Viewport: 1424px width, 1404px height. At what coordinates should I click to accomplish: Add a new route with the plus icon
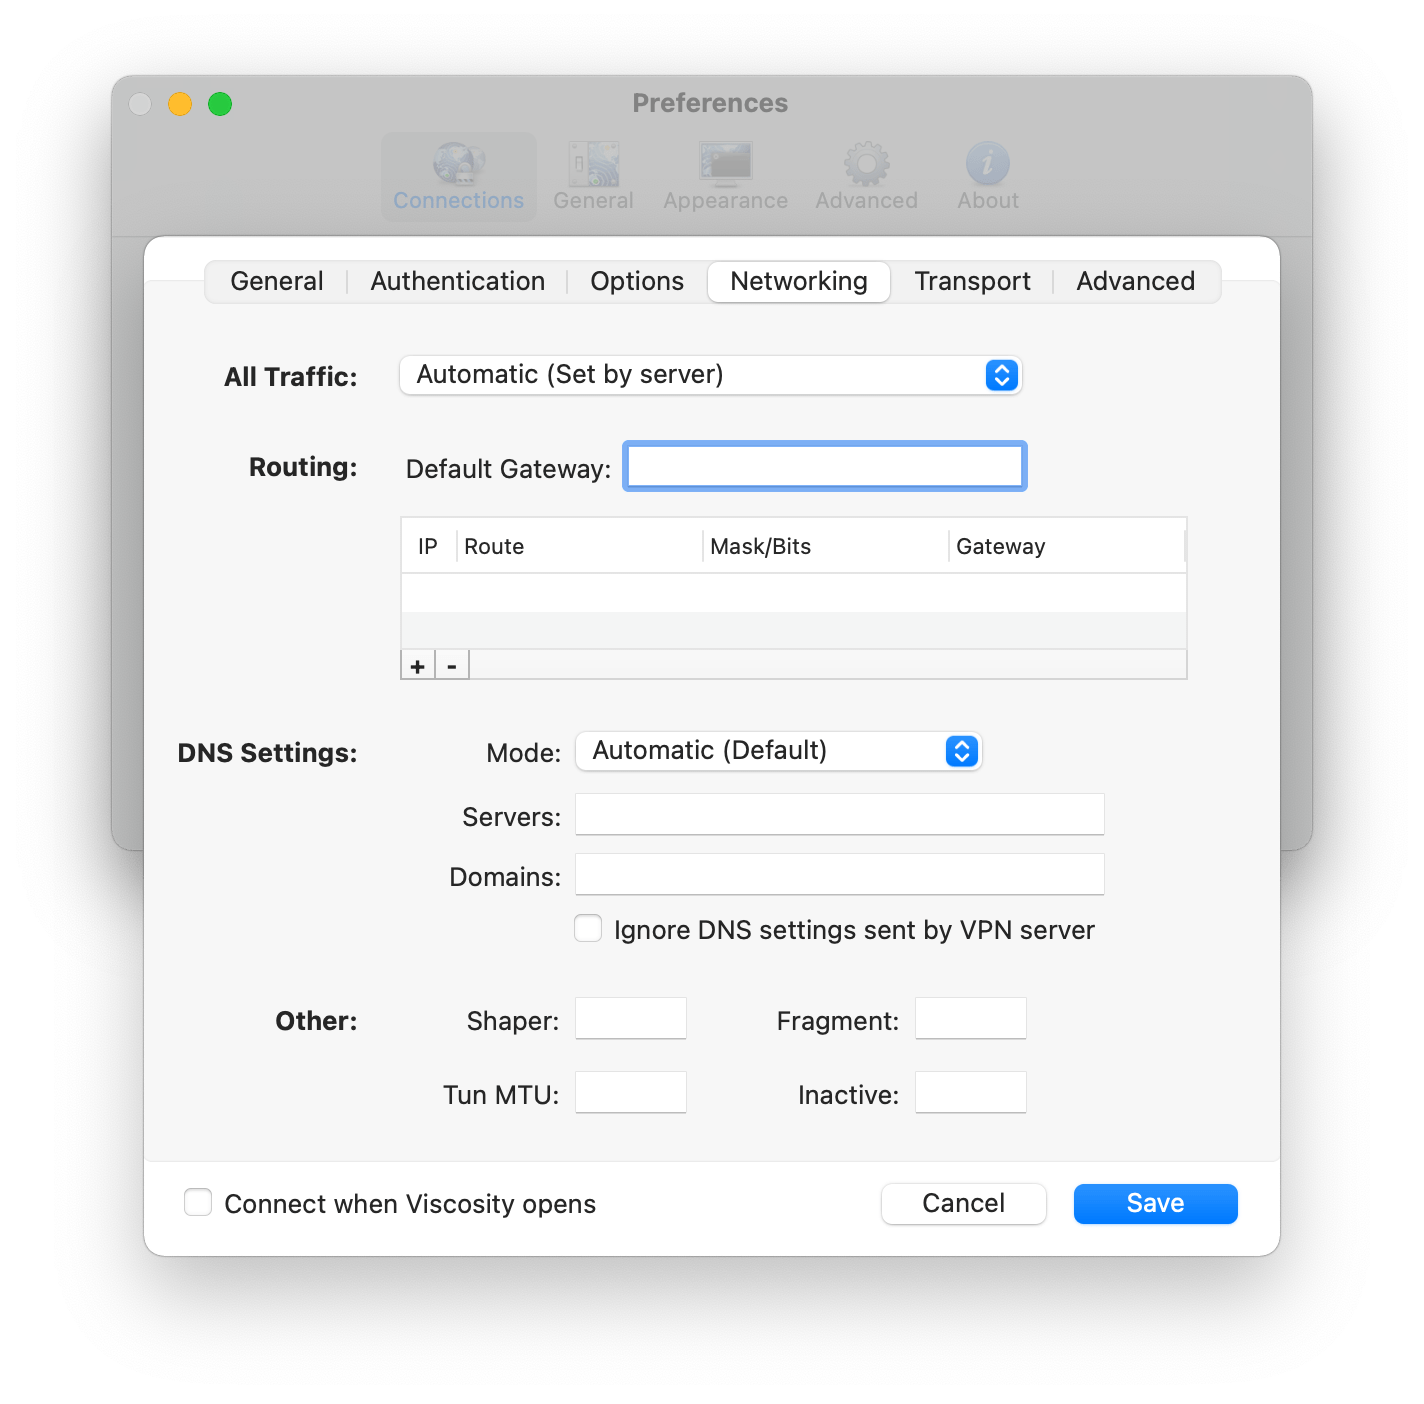pyautogui.click(x=417, y=664)
